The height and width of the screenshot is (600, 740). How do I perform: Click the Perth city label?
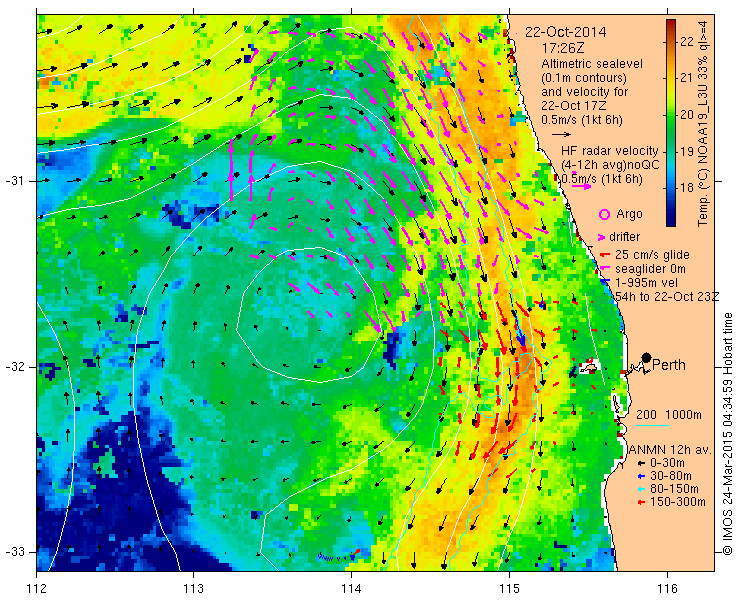[x=669, y=365]
